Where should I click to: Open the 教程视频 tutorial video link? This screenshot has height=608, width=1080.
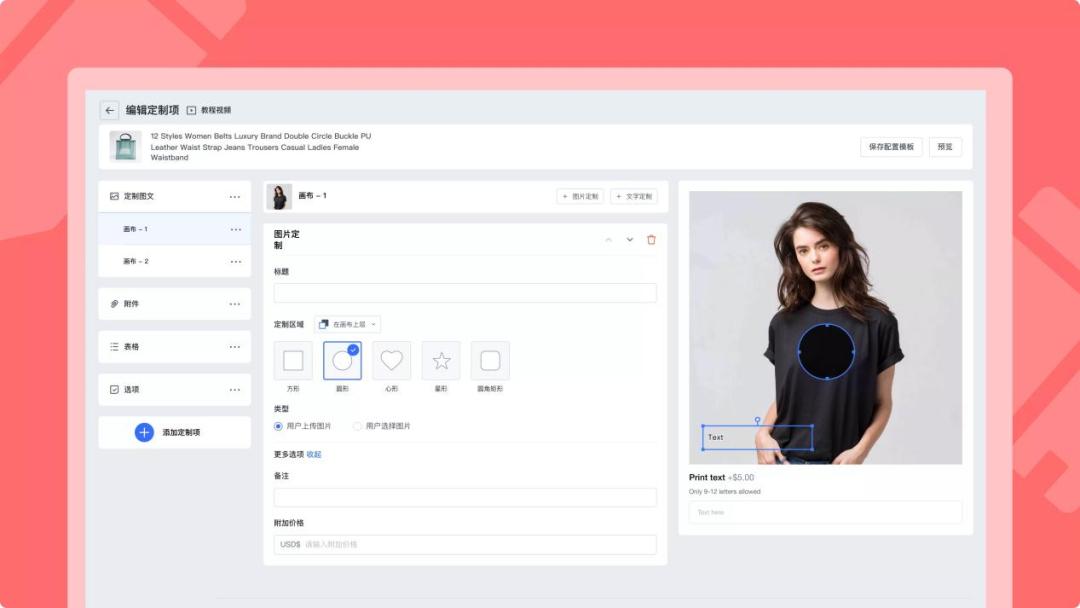(x=209, y=110)
